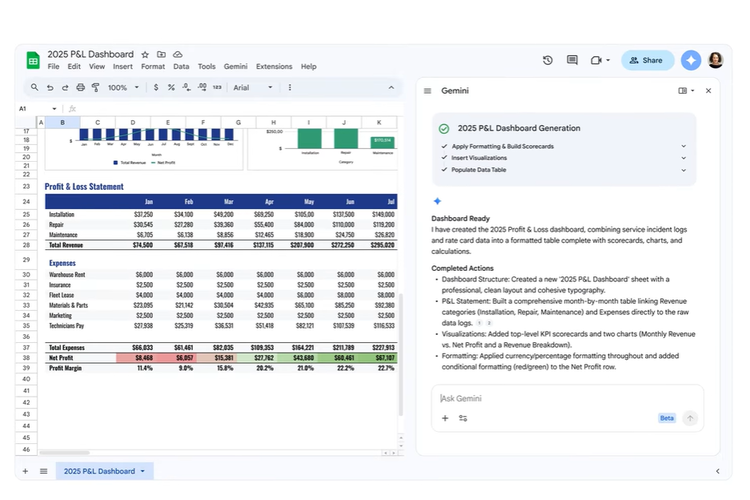Close the Gemini side panel
This screenshot has height=500, width=750.
(x=708, y=90)
